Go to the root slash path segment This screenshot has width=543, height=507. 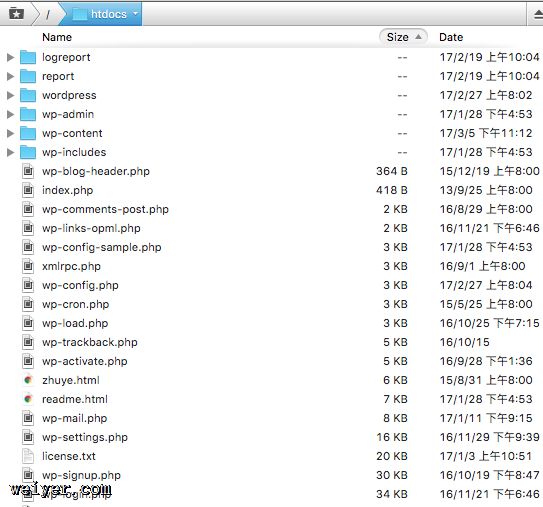click(x=47, y=14)
